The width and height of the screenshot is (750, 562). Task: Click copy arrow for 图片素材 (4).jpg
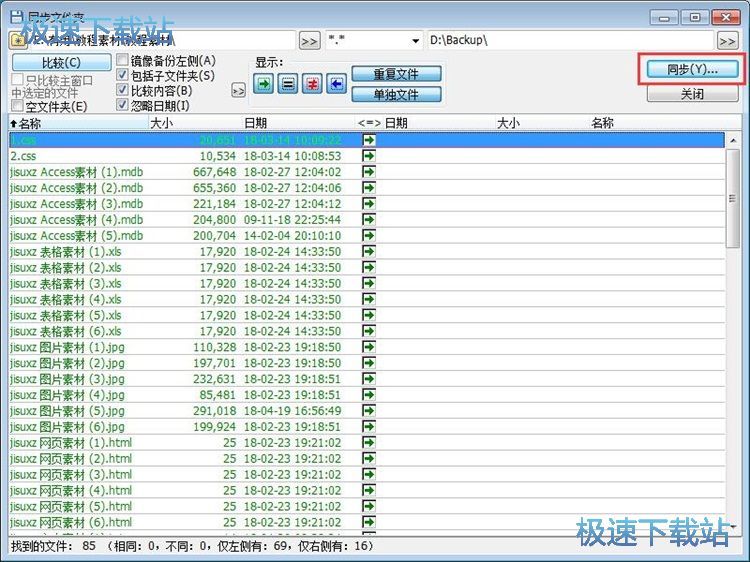pyautogui.click(x=369, y=395)
